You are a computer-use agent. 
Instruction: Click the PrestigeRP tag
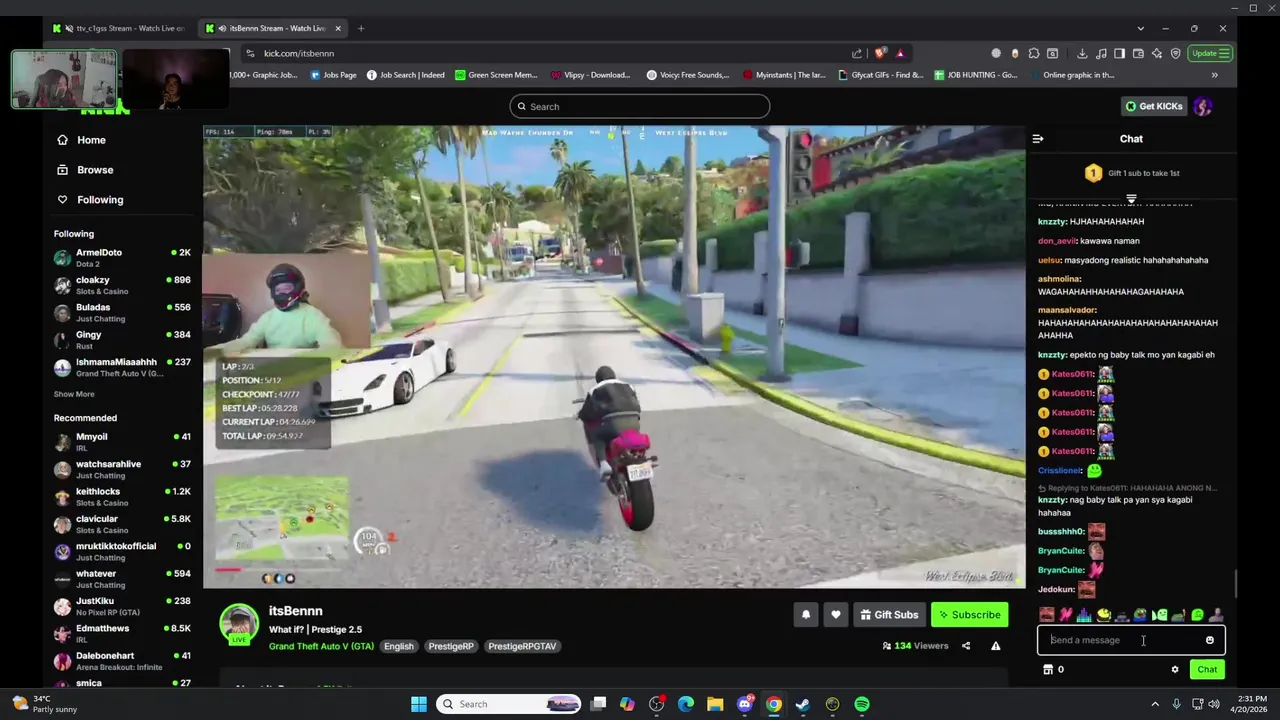pyautogui.click(x=451, y=646)
